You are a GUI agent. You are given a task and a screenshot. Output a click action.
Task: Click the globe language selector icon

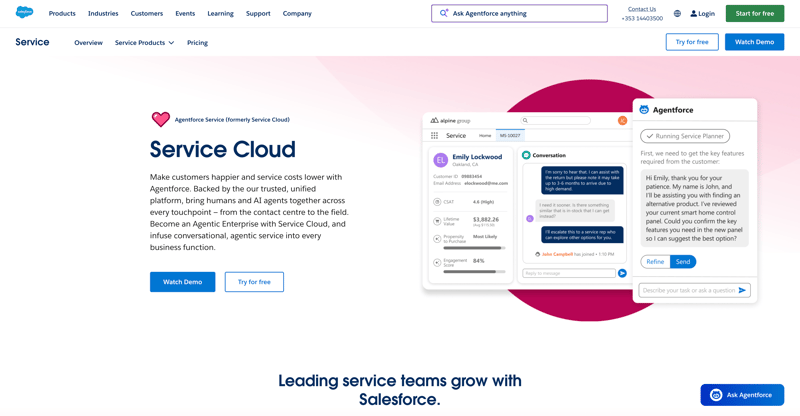click(x=677, y=14)
